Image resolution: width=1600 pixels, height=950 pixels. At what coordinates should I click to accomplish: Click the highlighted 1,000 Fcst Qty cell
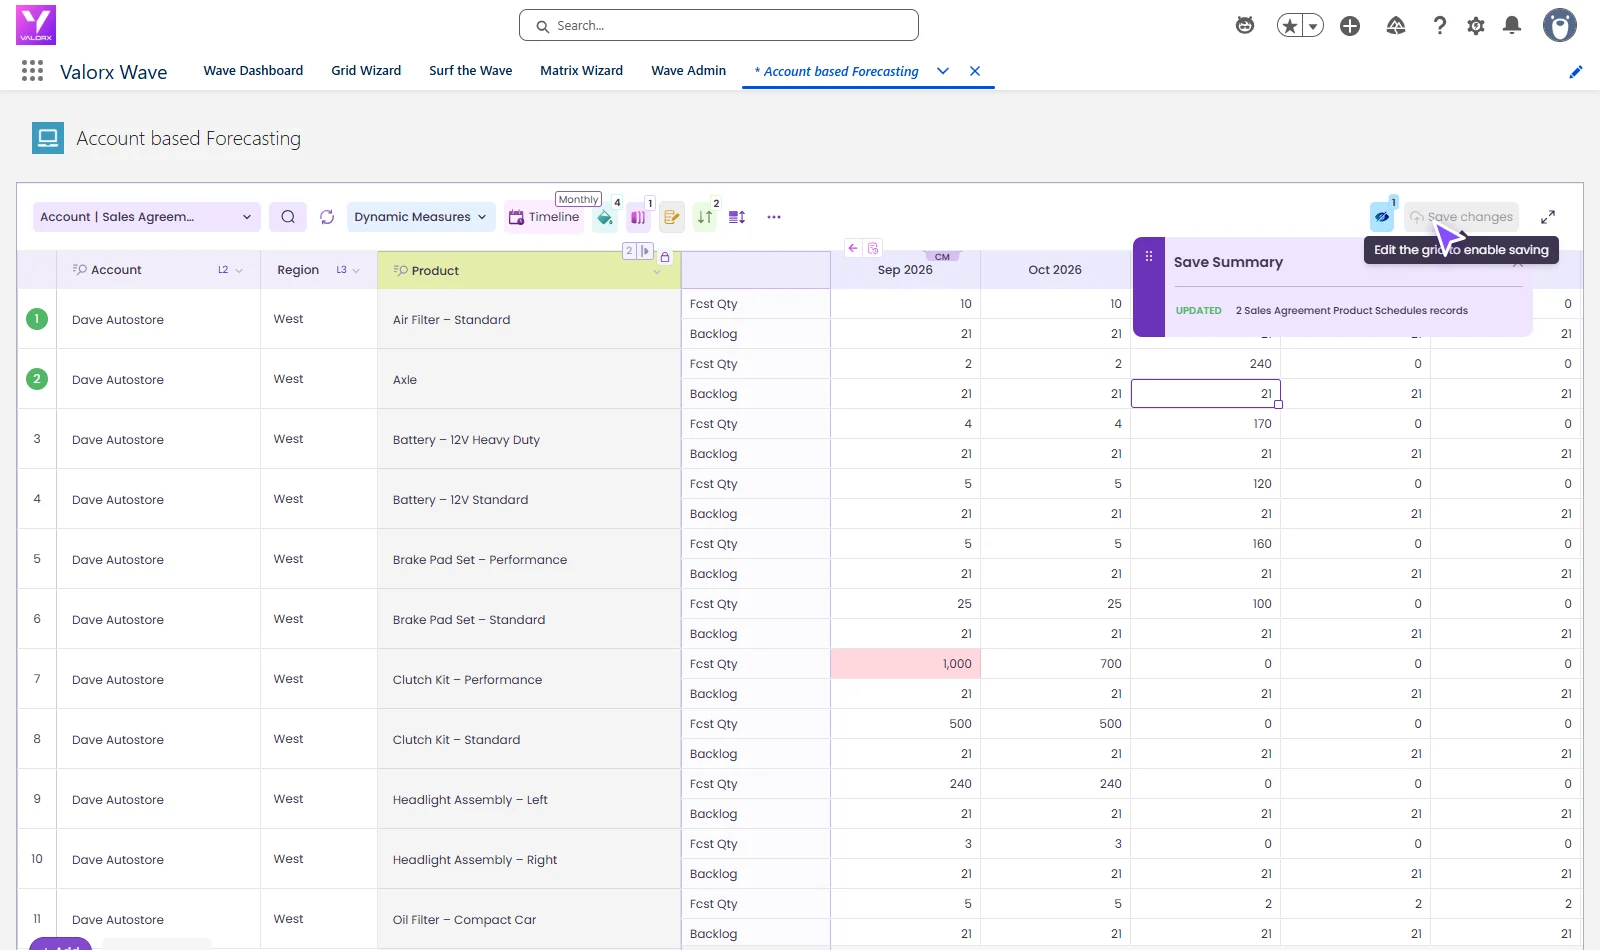pos(905,664)
